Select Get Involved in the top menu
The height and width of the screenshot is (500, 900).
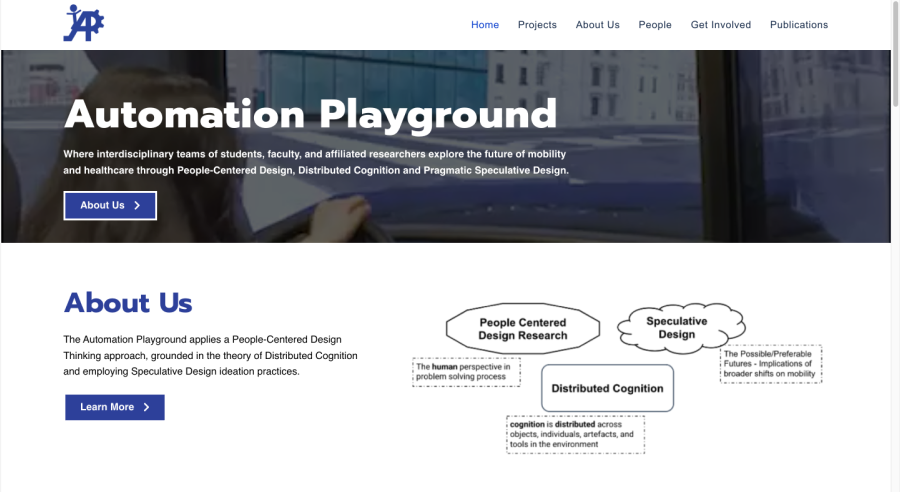(720, 25)
